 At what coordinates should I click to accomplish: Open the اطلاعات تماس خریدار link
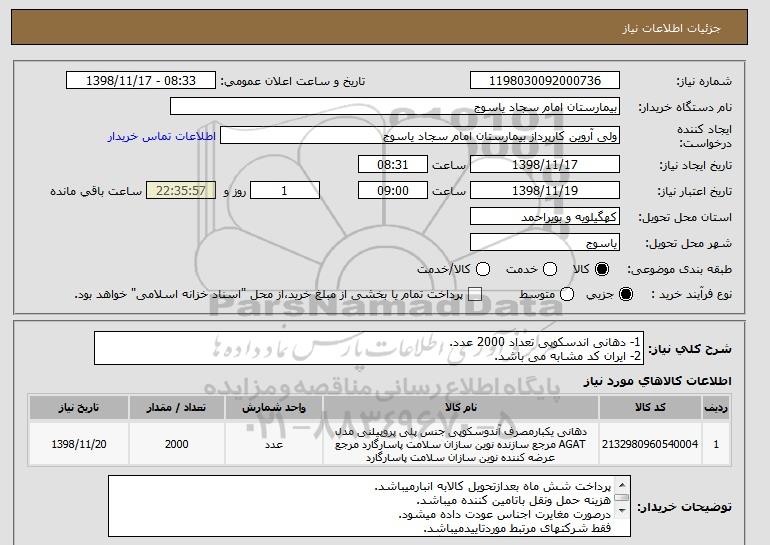162,136
